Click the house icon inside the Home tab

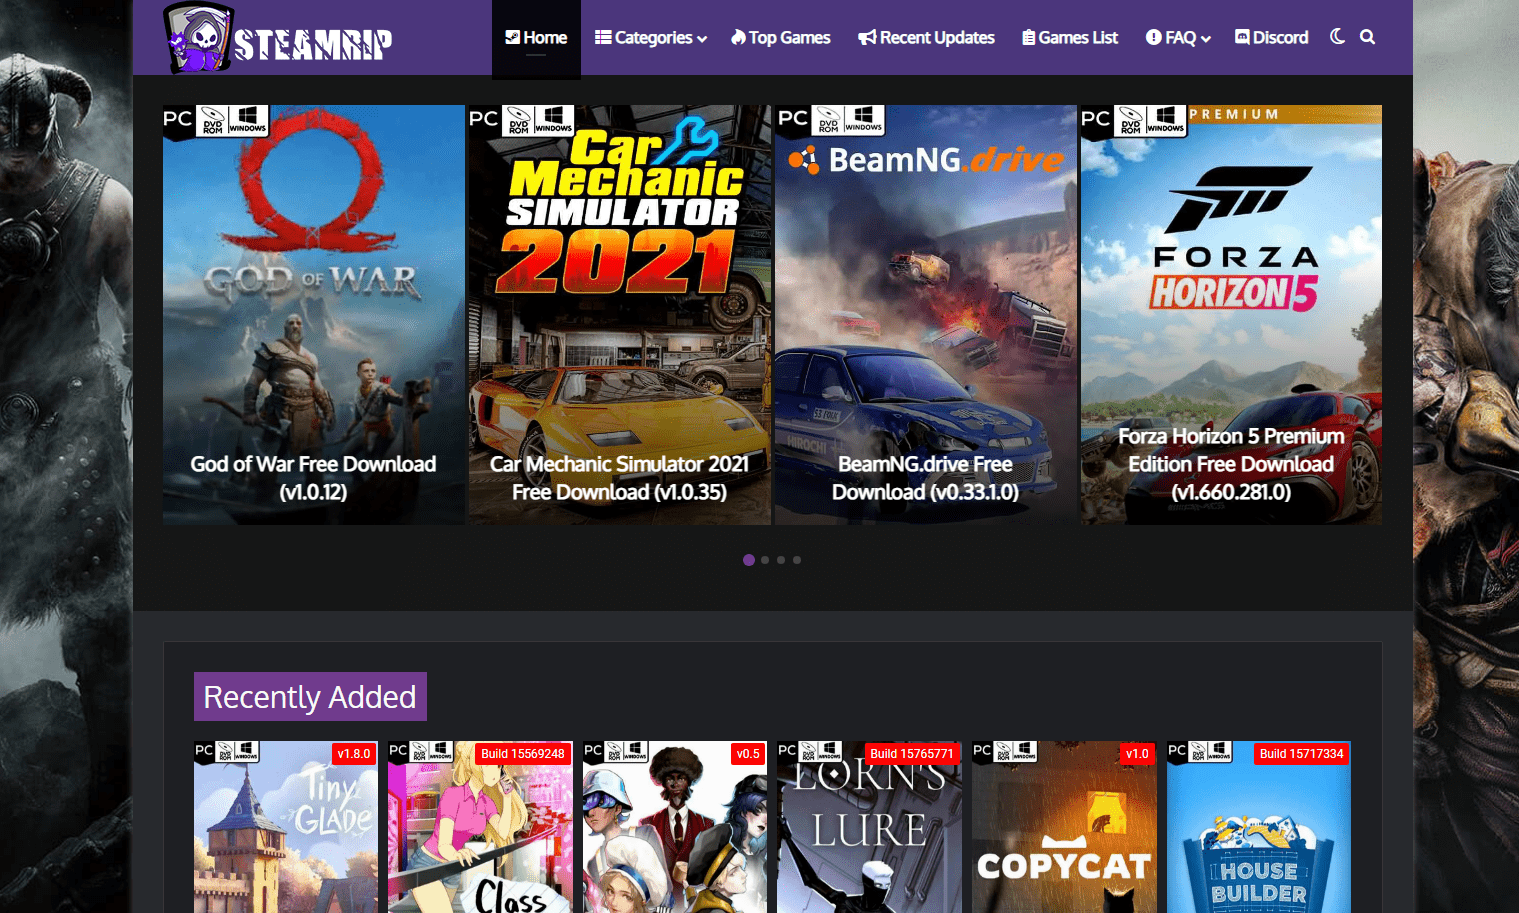512,37
